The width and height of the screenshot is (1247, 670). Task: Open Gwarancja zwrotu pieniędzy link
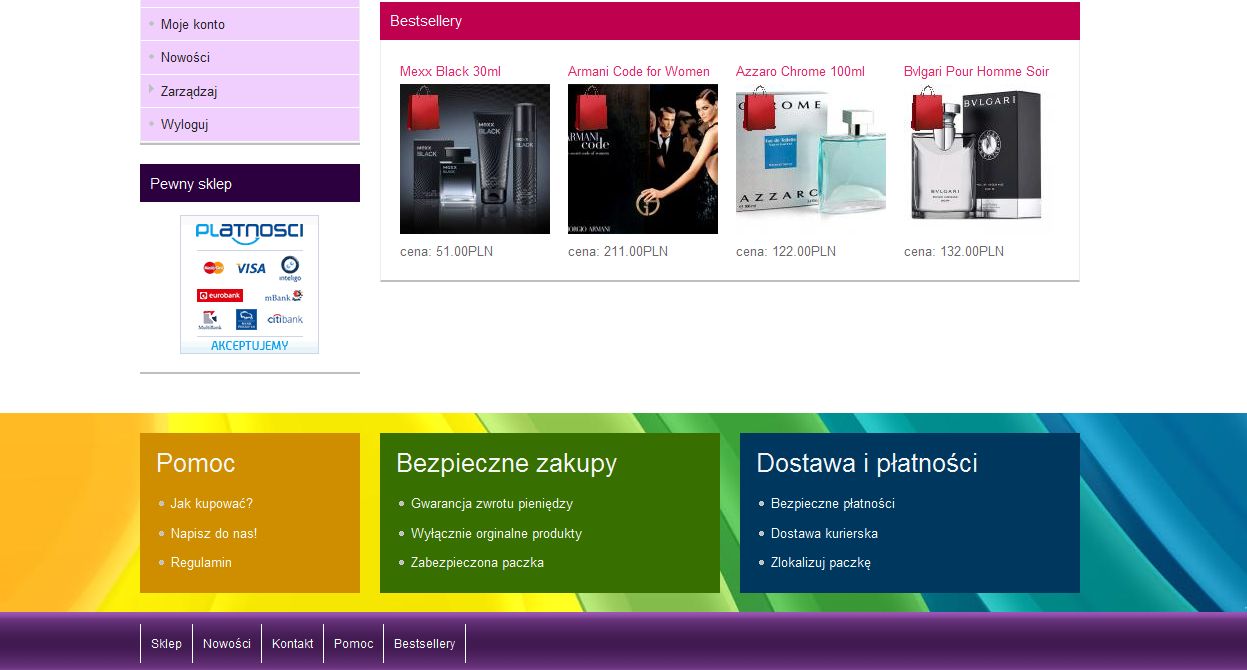[x=492, y=504]
